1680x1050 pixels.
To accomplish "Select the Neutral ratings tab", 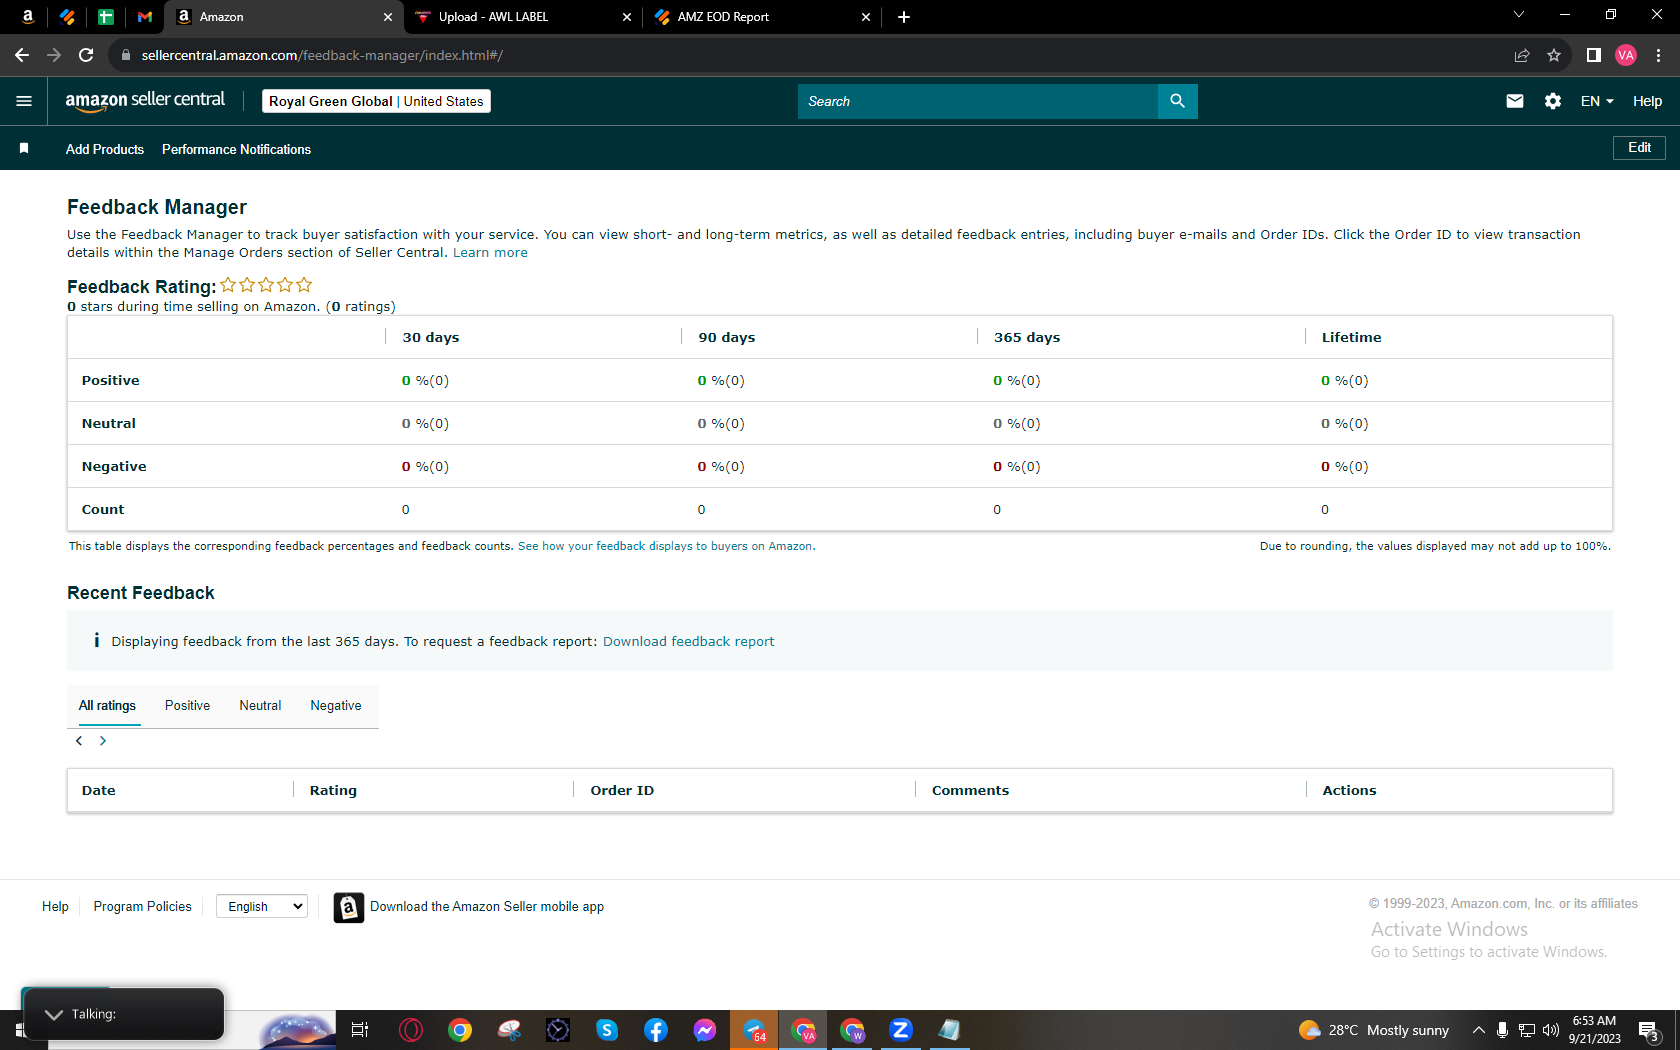I will (x=260, y=706).
